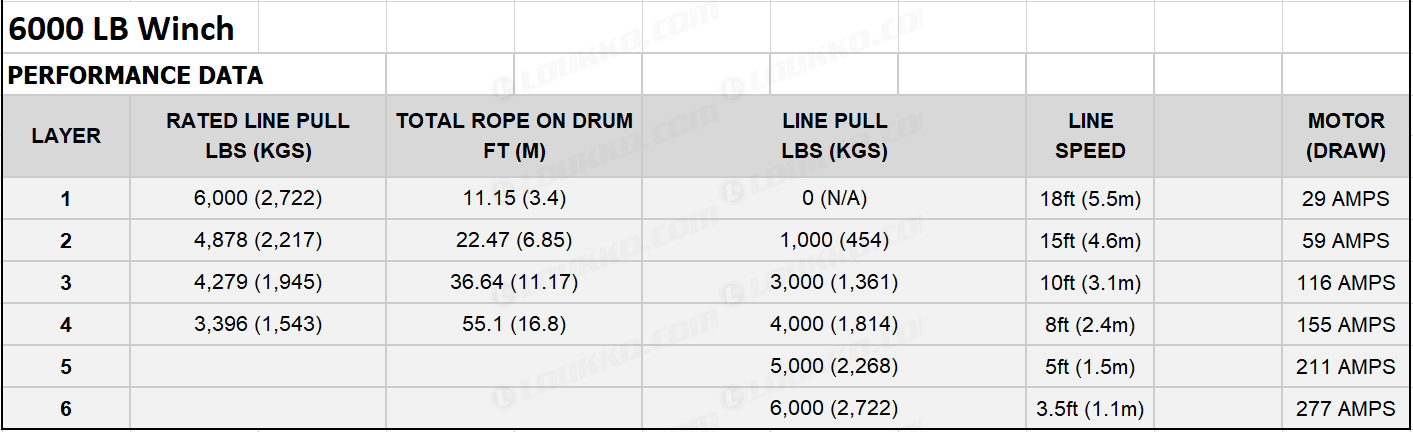Screen dimensions: 1413x432
Task: Click the 277 AMPS motor draw cell
Action: (1346, 409)
